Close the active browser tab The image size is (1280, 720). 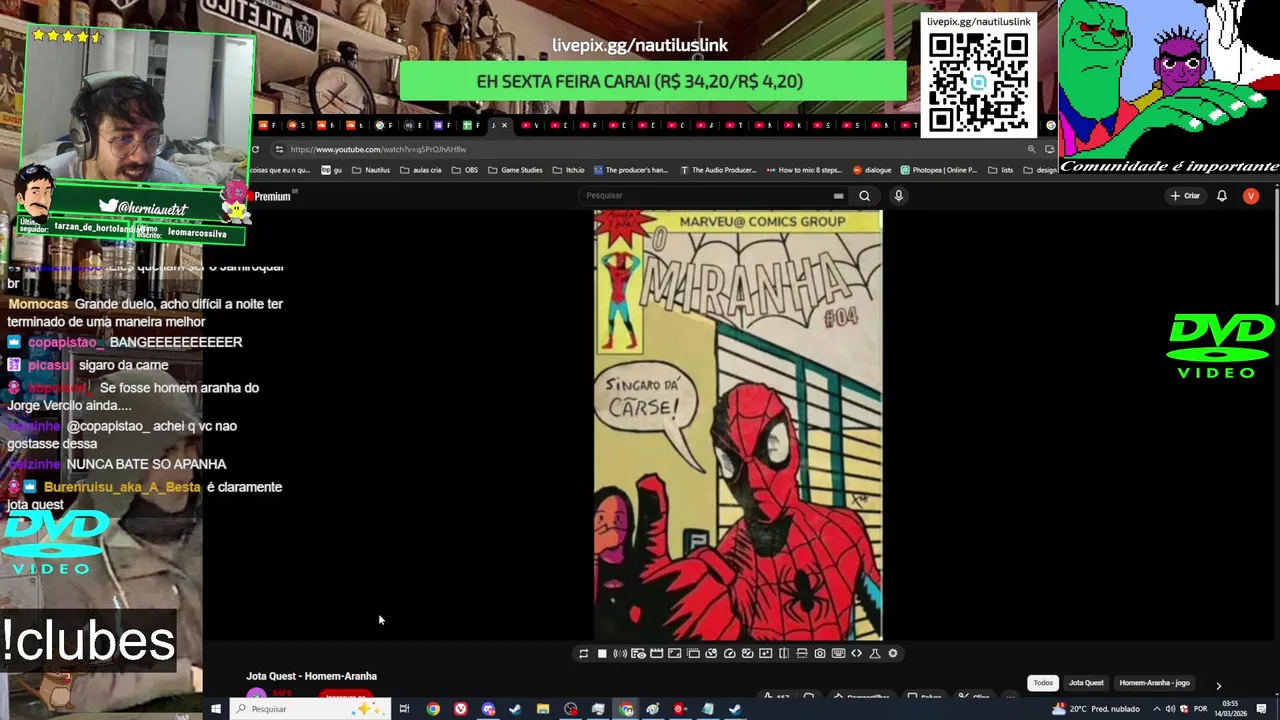tap(504, 125)
